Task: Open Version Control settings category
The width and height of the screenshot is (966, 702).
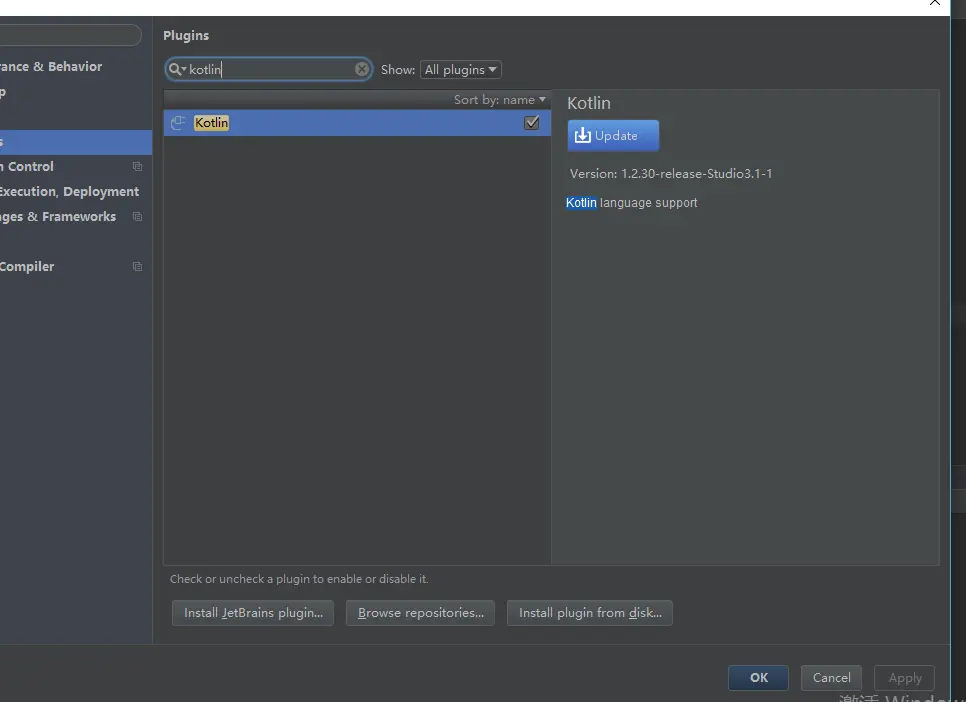Action: (26, 166)
